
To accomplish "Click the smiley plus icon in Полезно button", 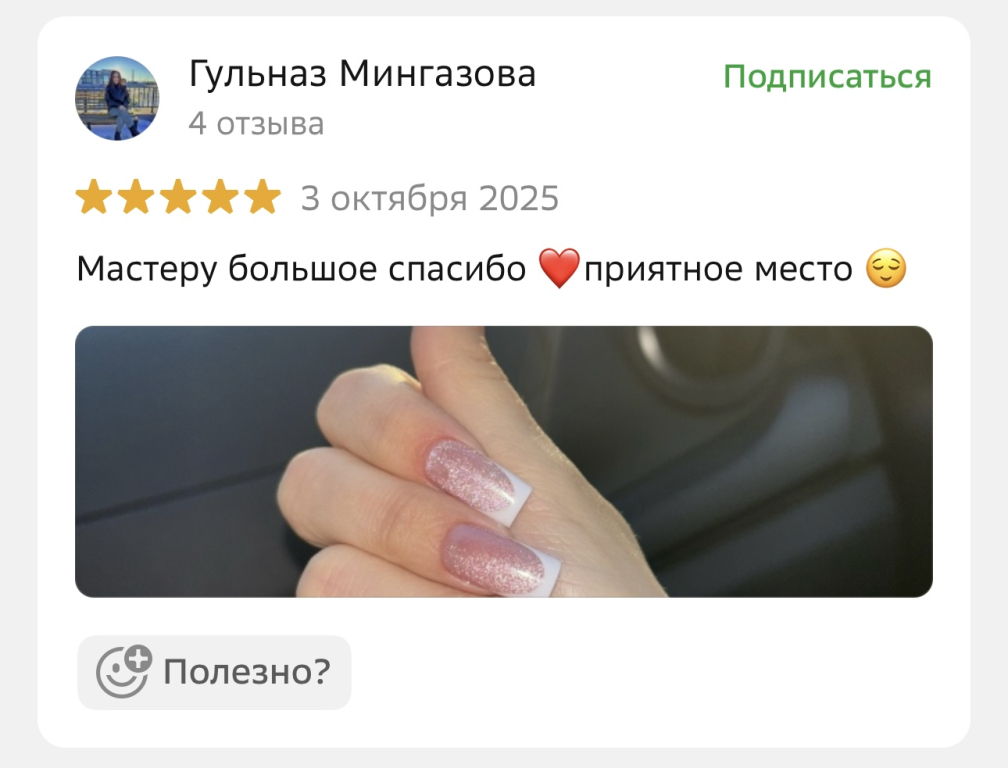I will click(123, 672).
